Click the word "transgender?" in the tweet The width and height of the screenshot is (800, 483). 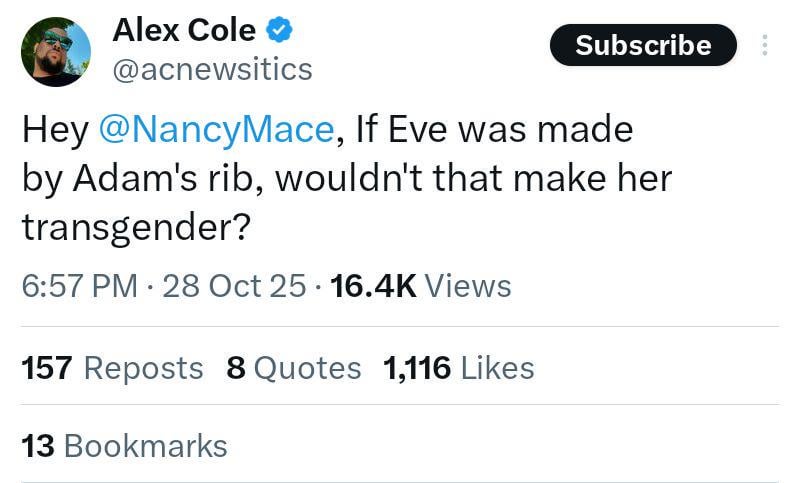pos(135,227)
